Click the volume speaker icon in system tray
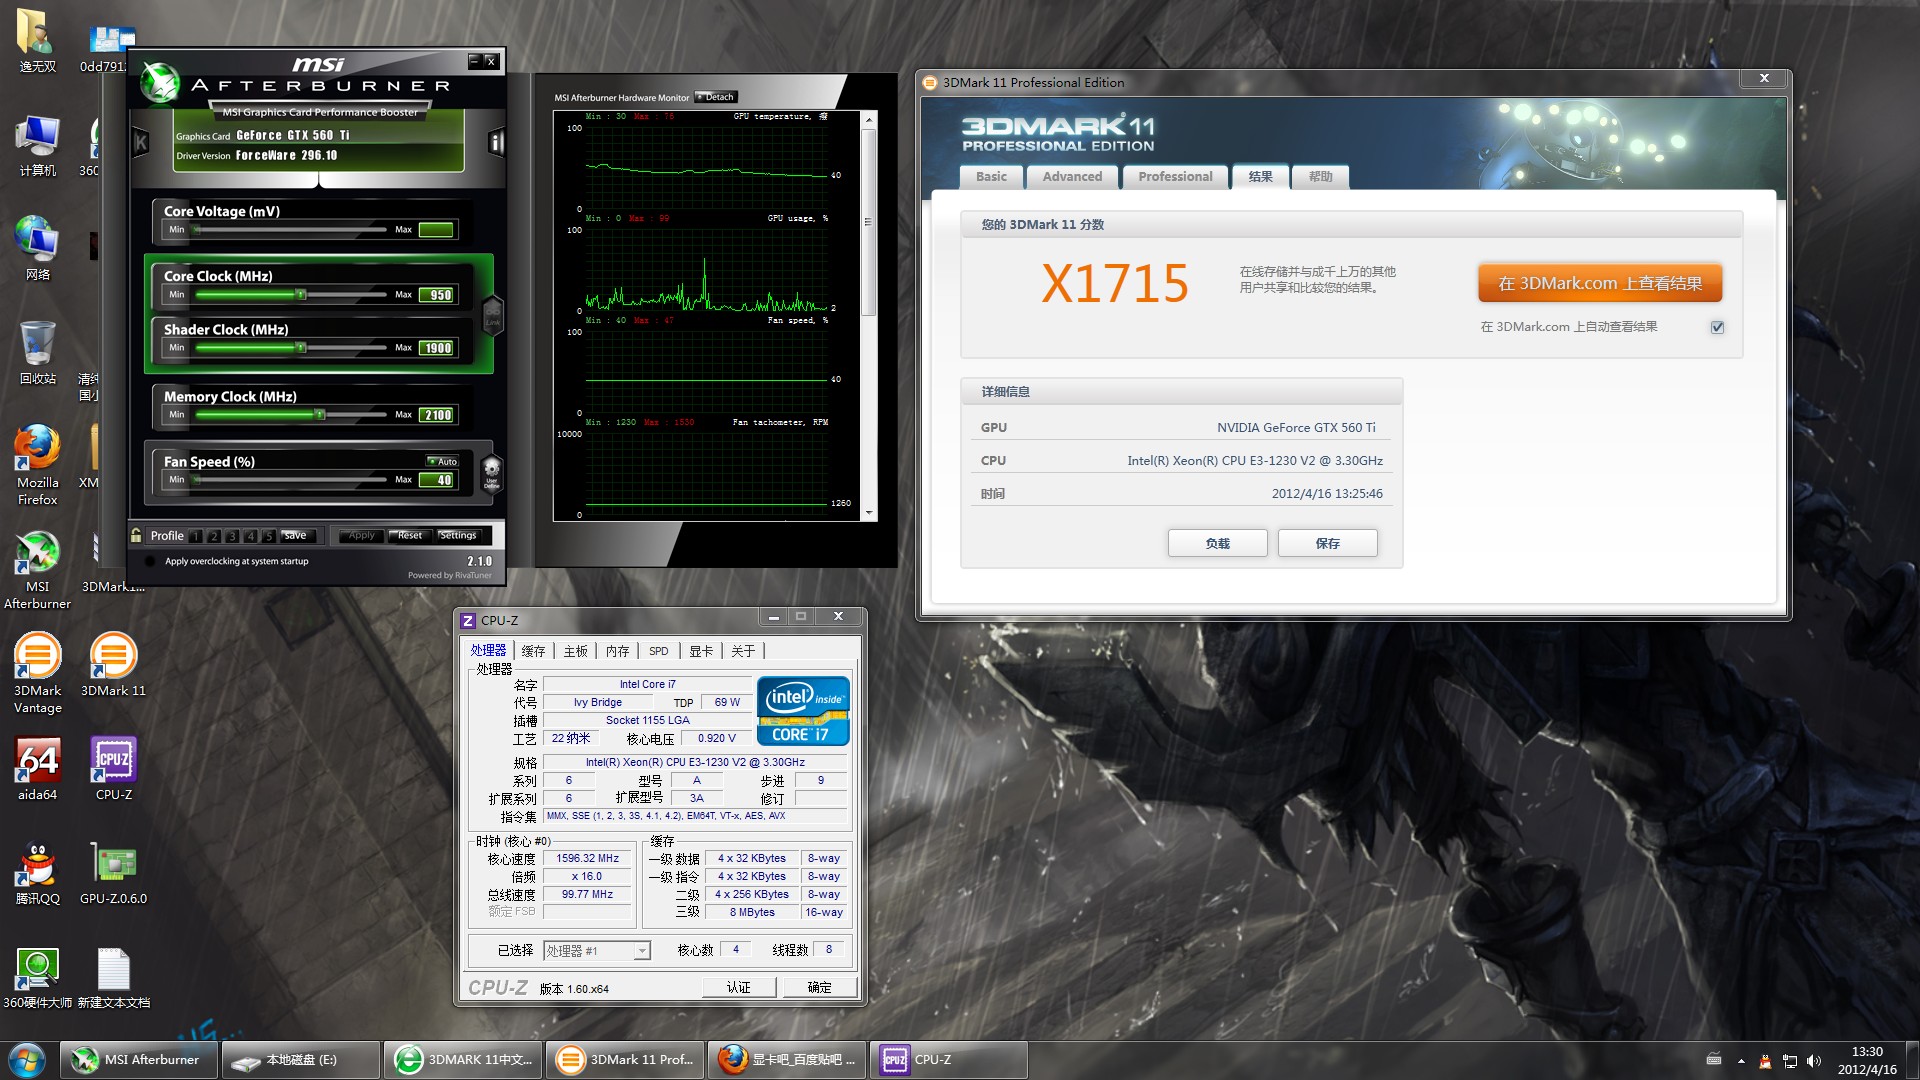 click(1814, 1060)
